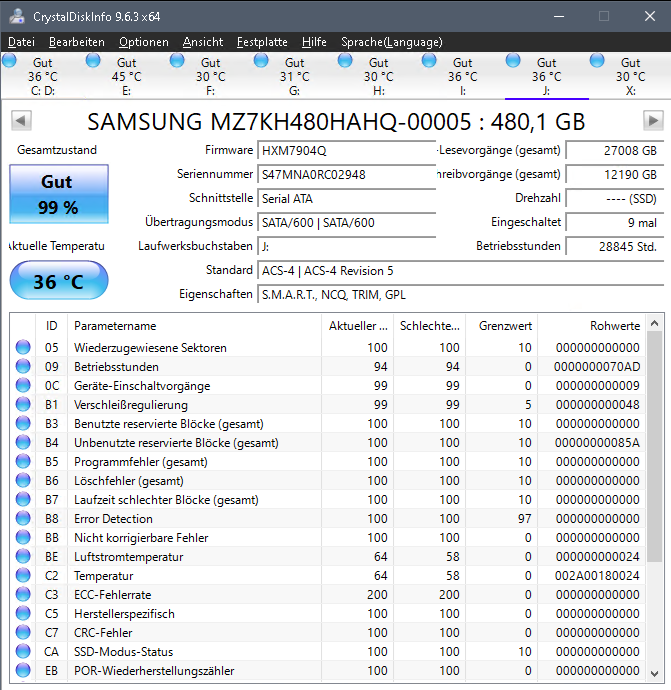
Task: Click status icon for Betriebsstunden row 09
Action: tap(23, 366)
